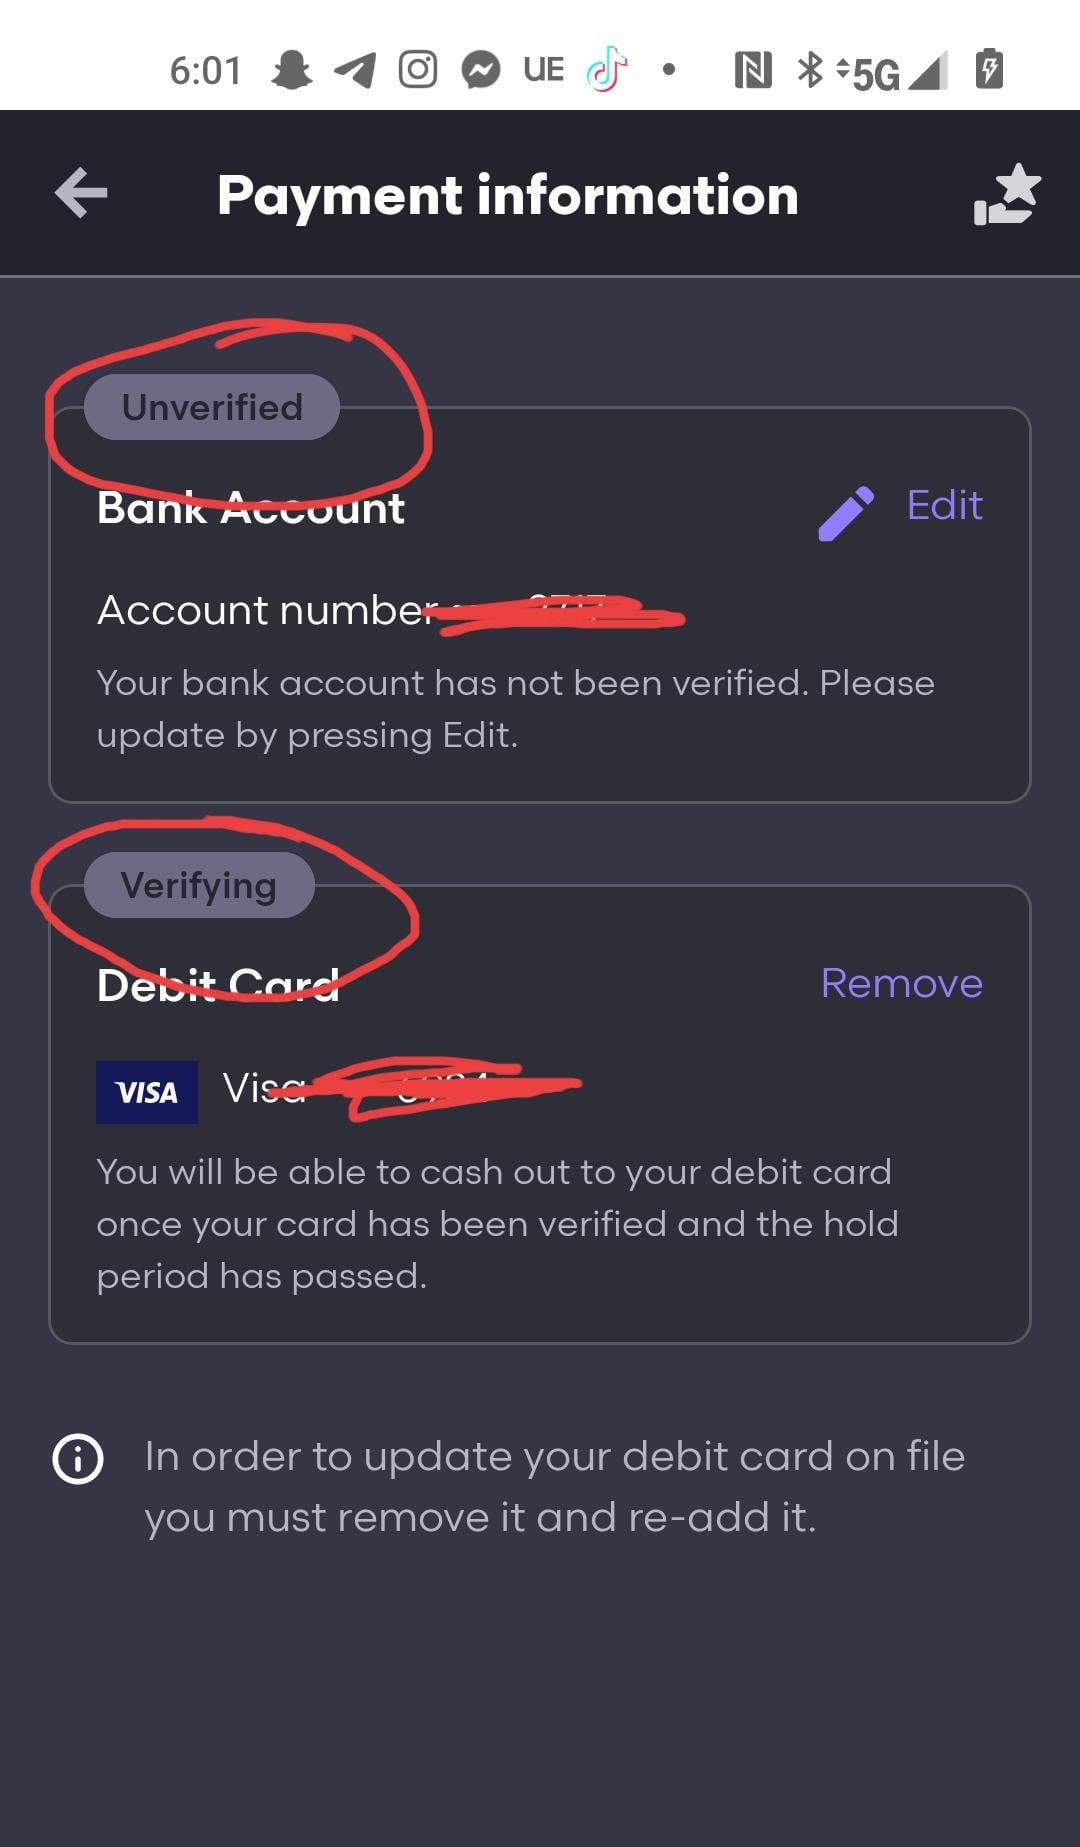
Task: Tap the battery charging indicator
Action: (988, 68)
